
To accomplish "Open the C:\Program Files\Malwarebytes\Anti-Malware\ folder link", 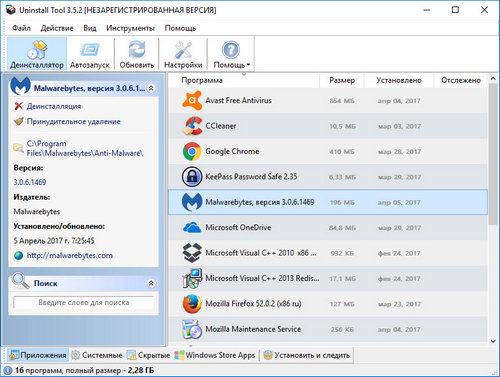I will pyautogui.click(x=85, y=148).
